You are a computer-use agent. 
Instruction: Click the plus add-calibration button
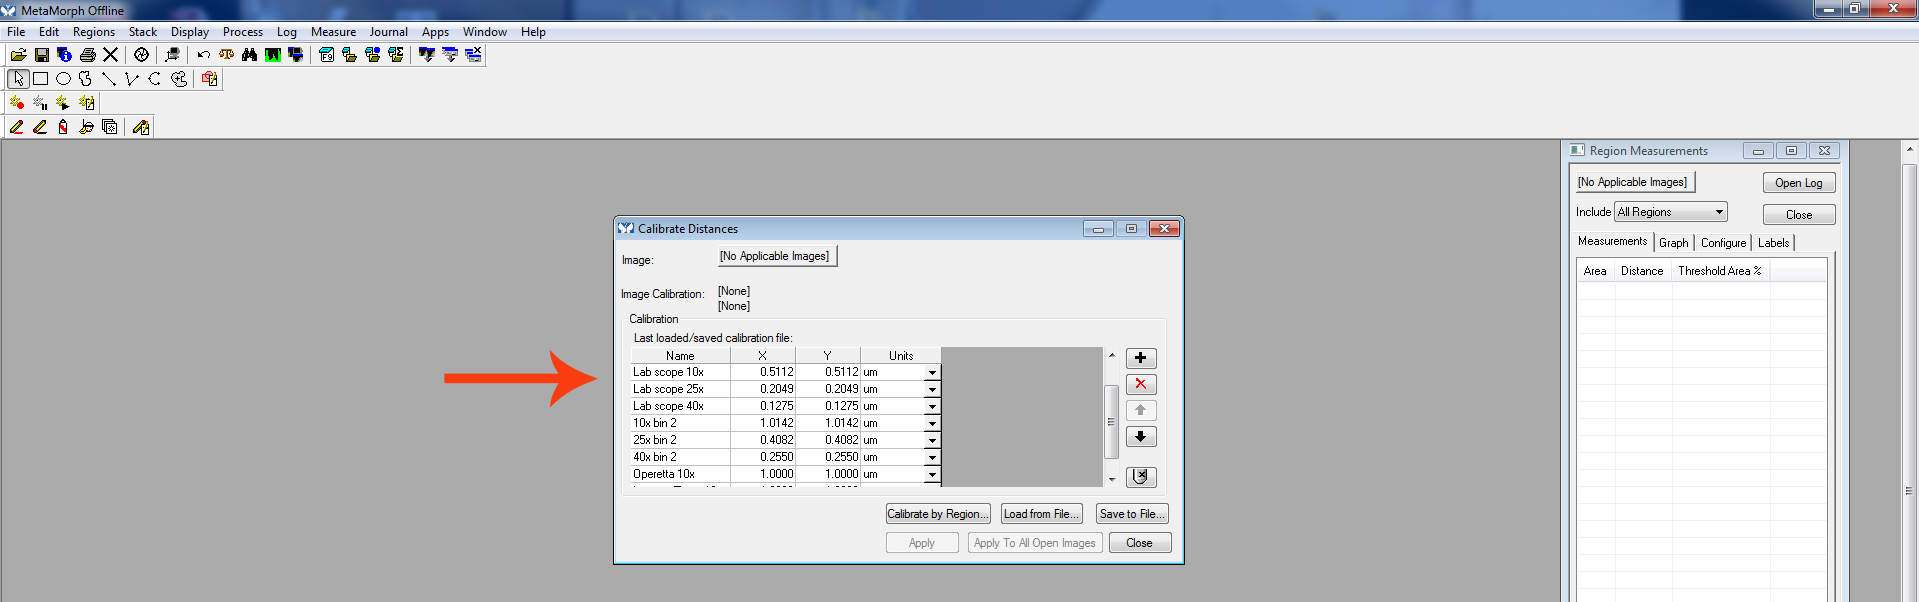(1141, 358)
